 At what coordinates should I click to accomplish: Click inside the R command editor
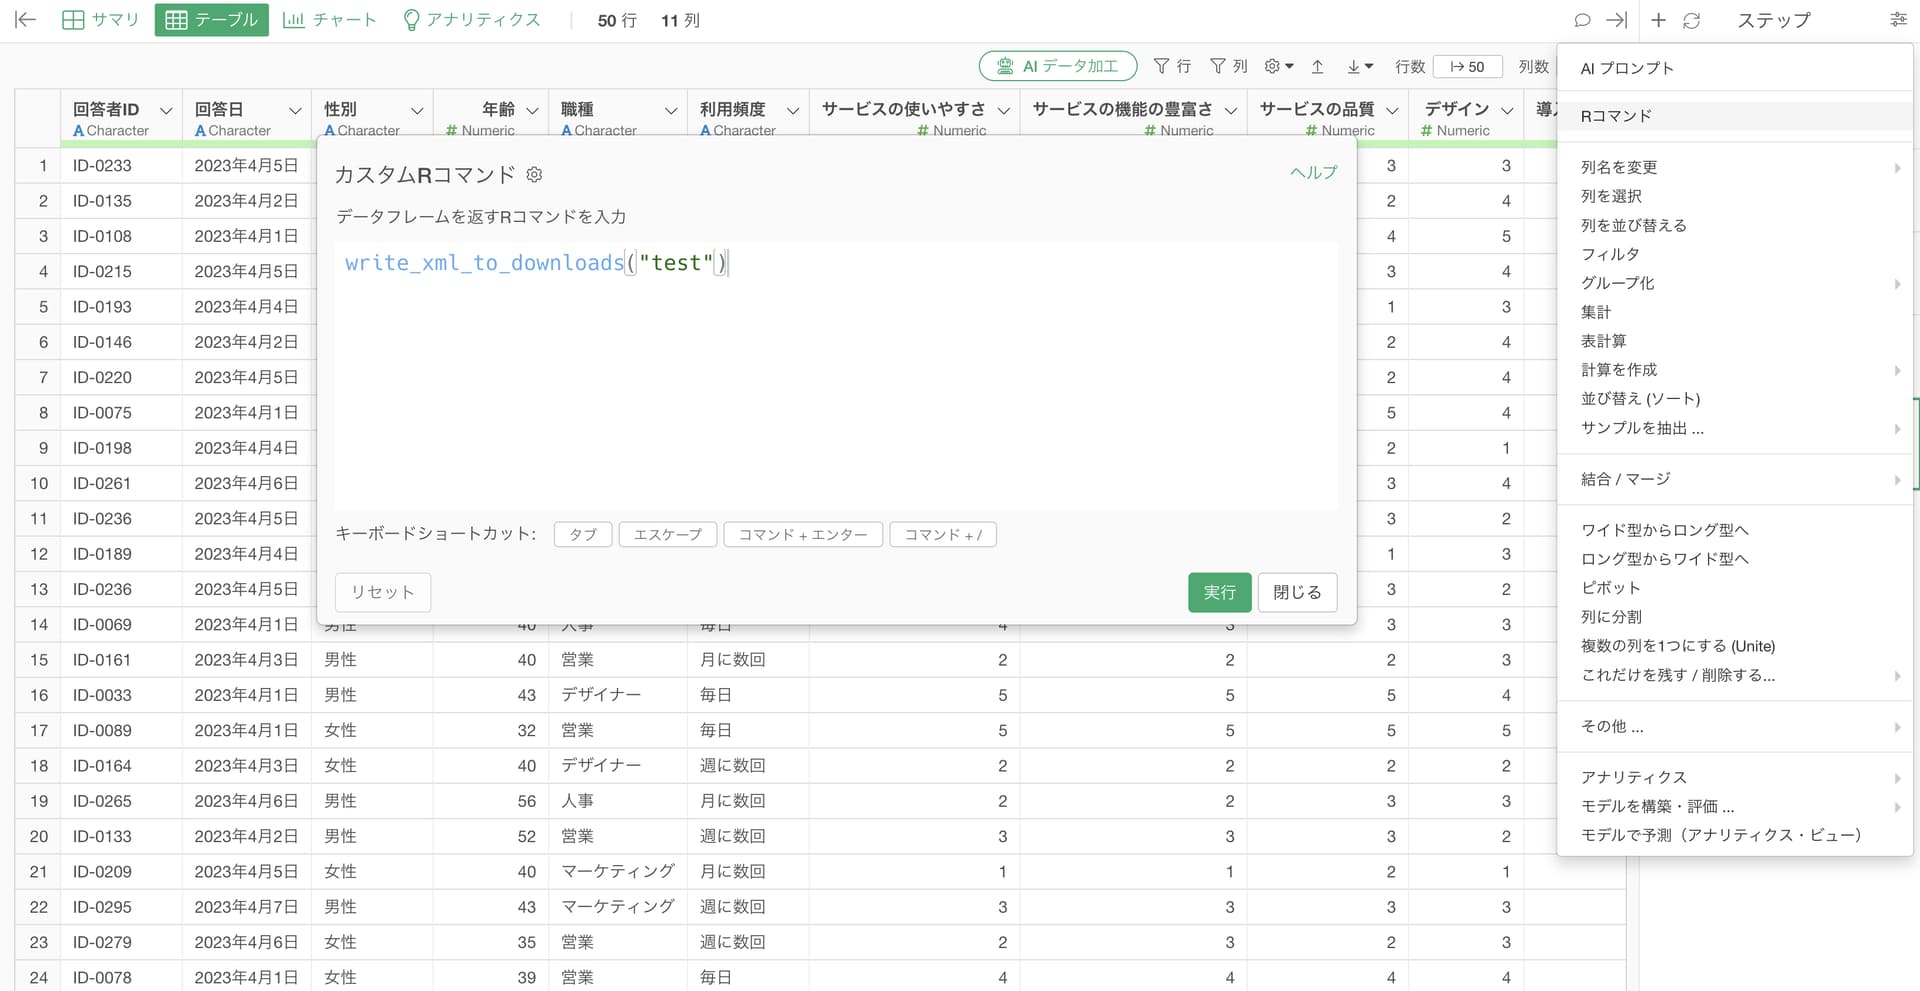pos(835,380)
